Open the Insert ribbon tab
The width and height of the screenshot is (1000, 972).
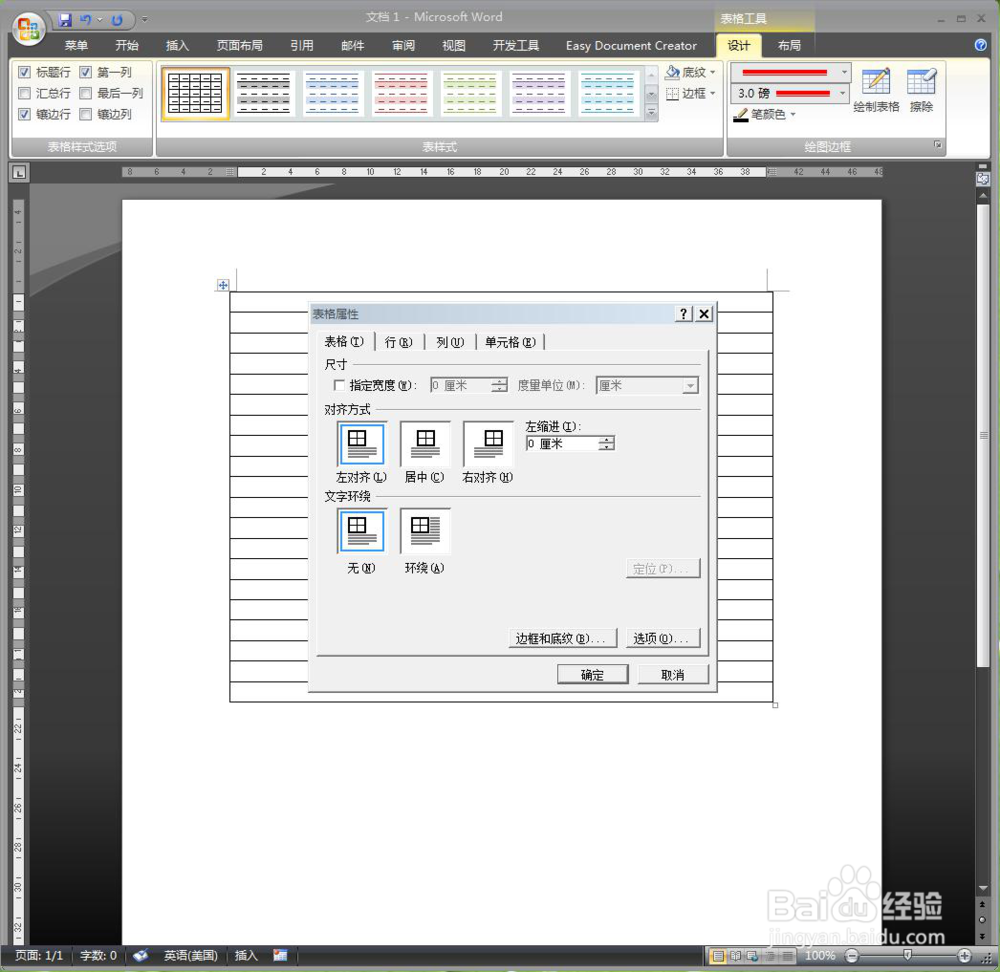[177, 45]
